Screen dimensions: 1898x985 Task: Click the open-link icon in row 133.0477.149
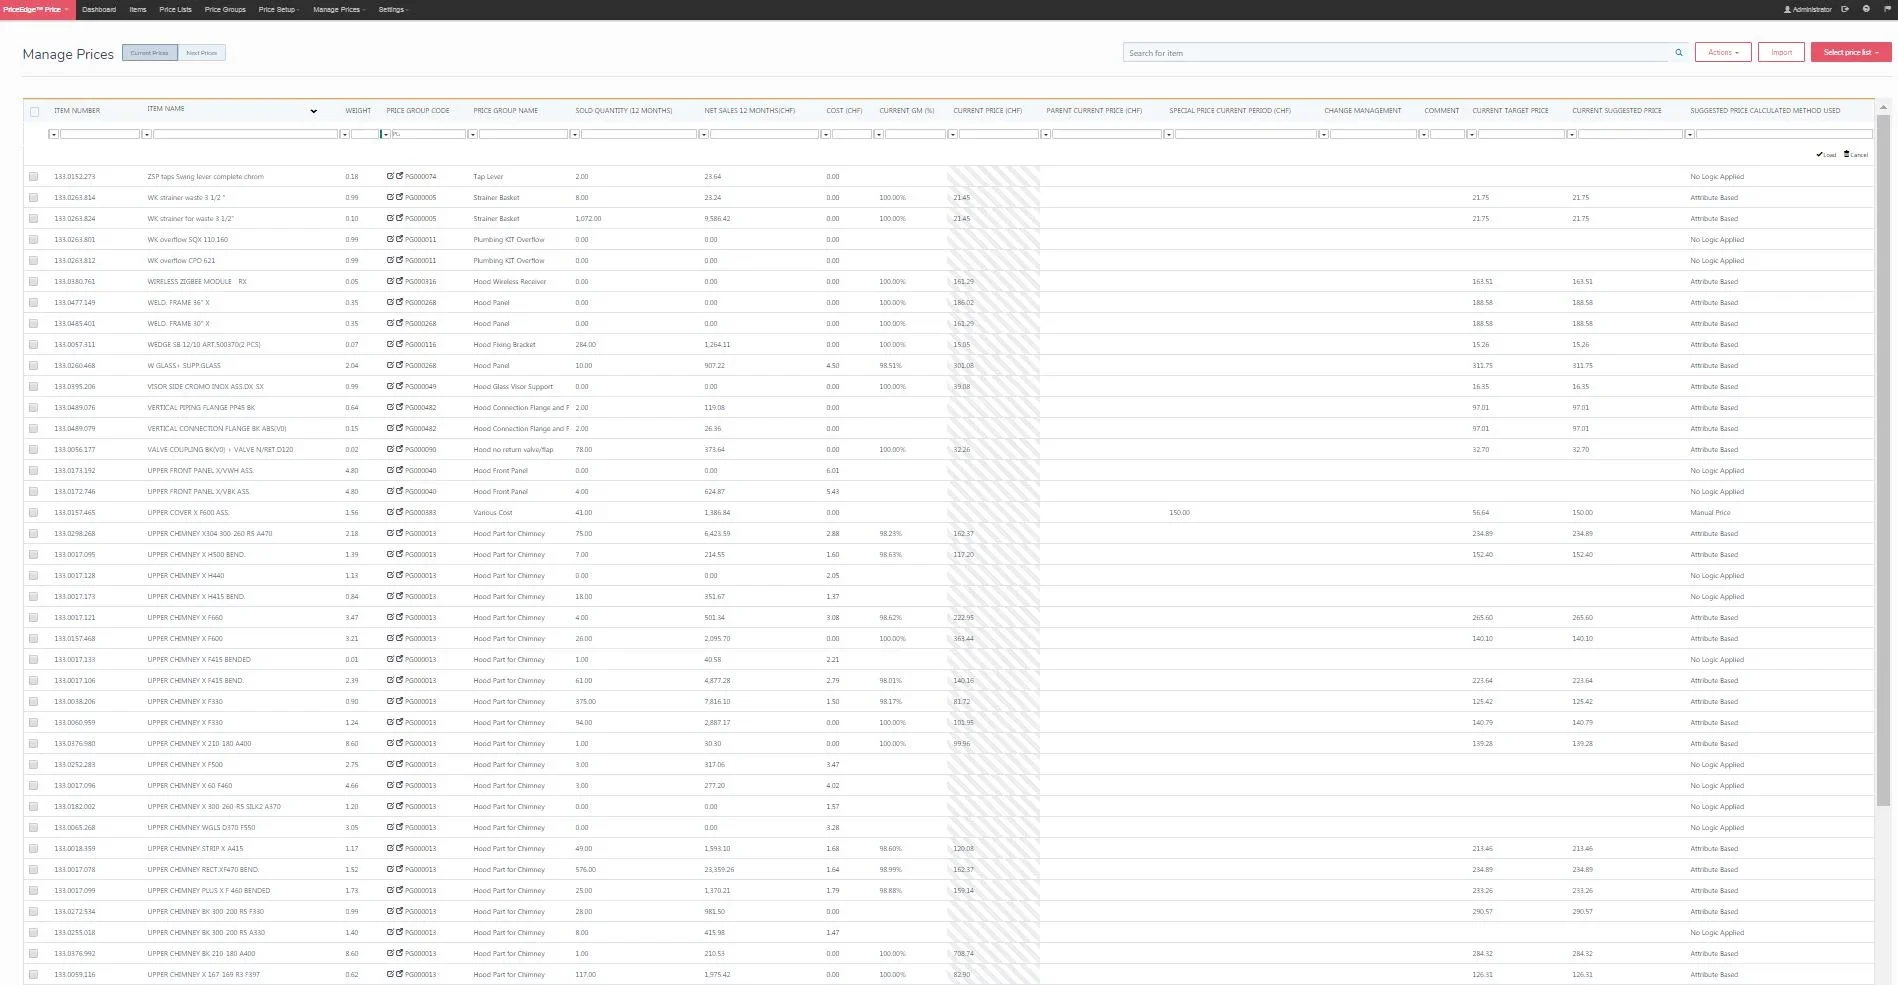coord(399,302)
